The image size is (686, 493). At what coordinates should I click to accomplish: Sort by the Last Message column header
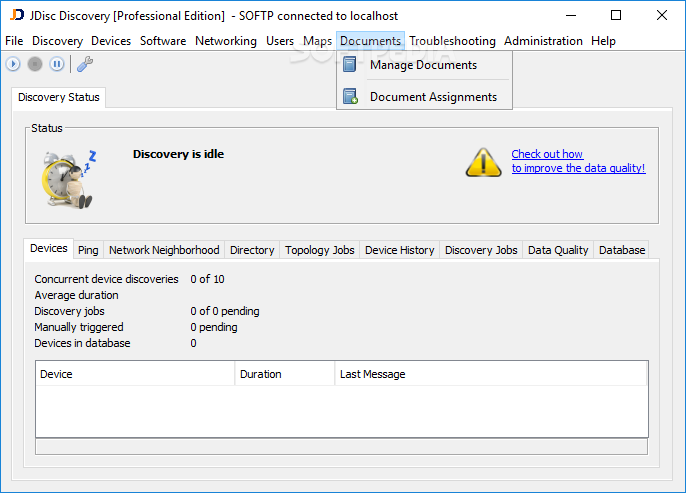491,374
